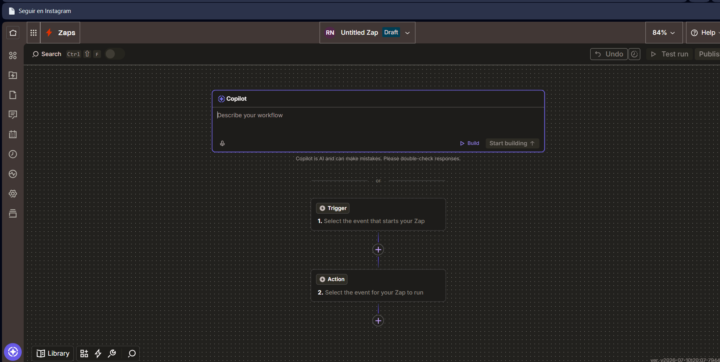
Task: Open the notes page sidebar icon
Action: (13, 95)
